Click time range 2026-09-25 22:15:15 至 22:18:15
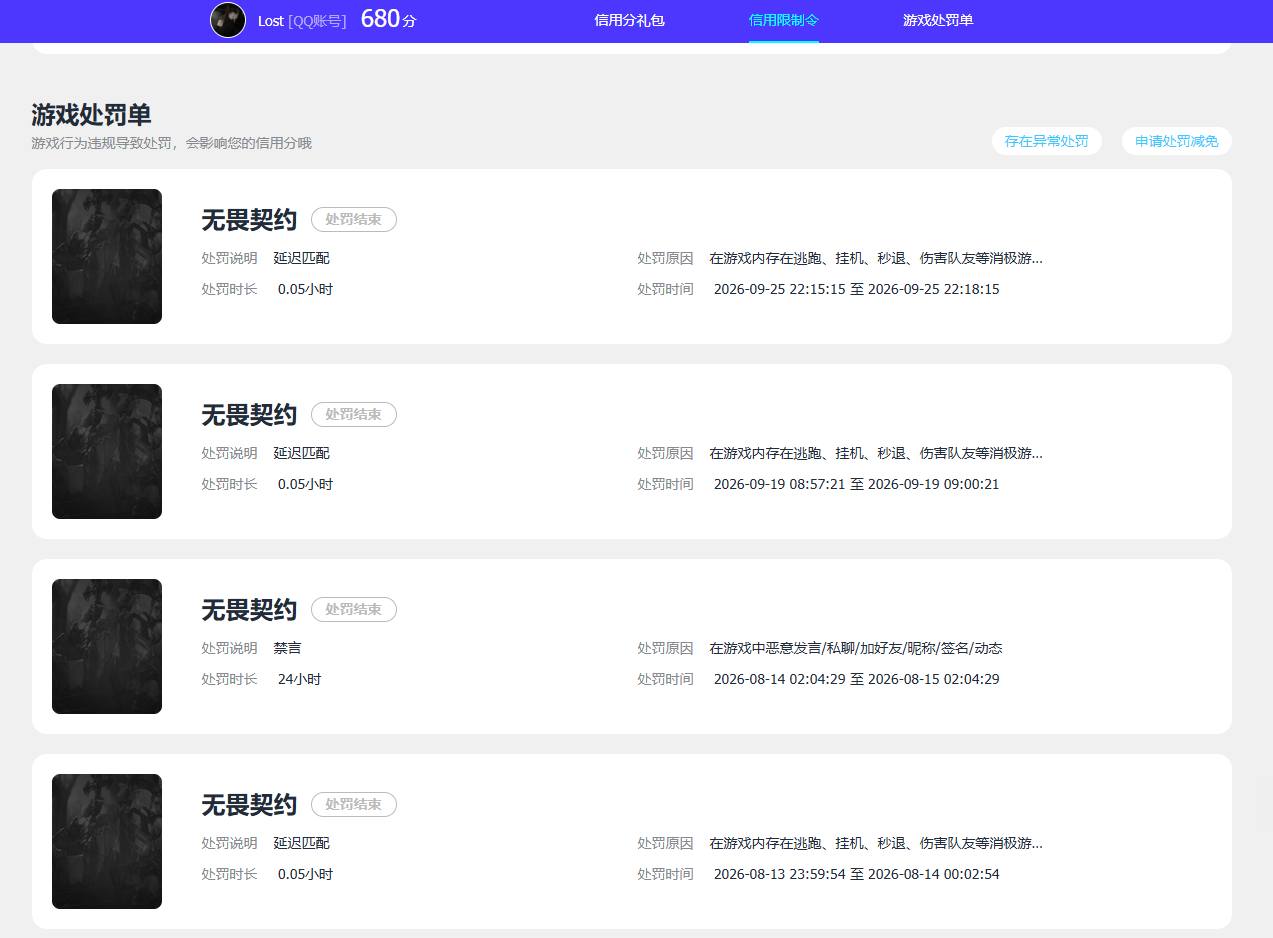The image size is (1273, 938). [x=856, y=289]
